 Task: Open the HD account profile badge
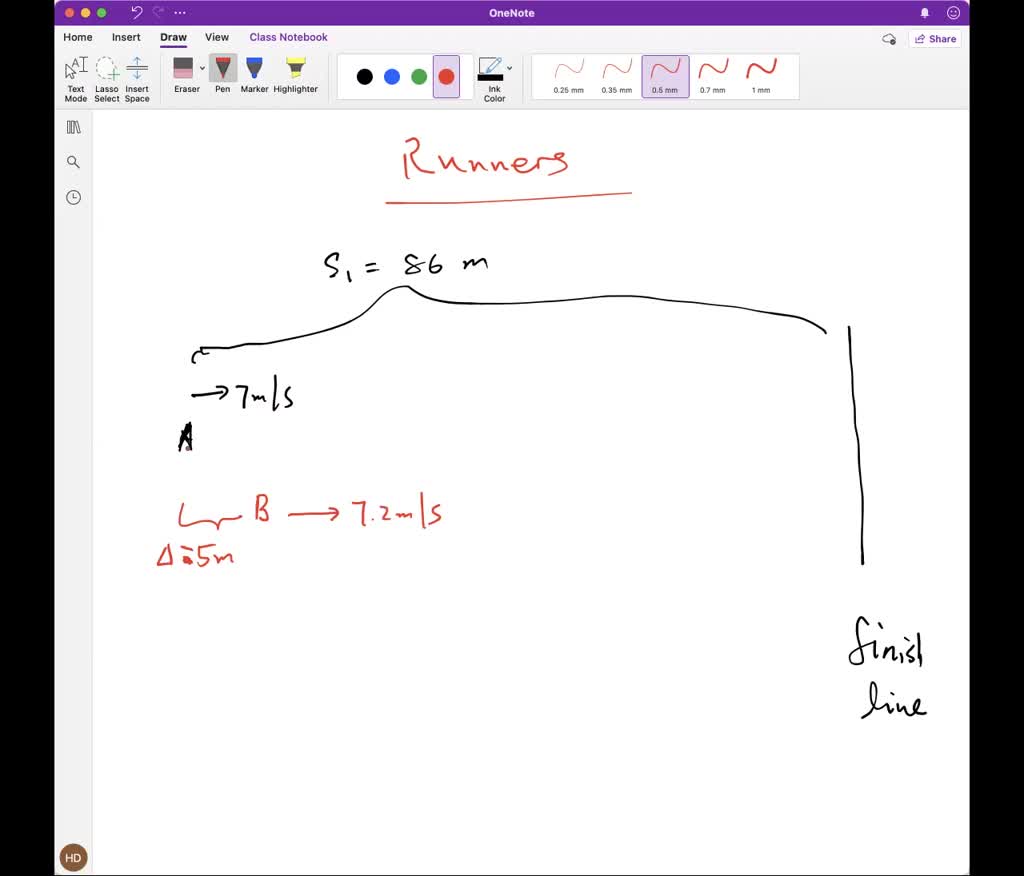click(x=73, y=858)
